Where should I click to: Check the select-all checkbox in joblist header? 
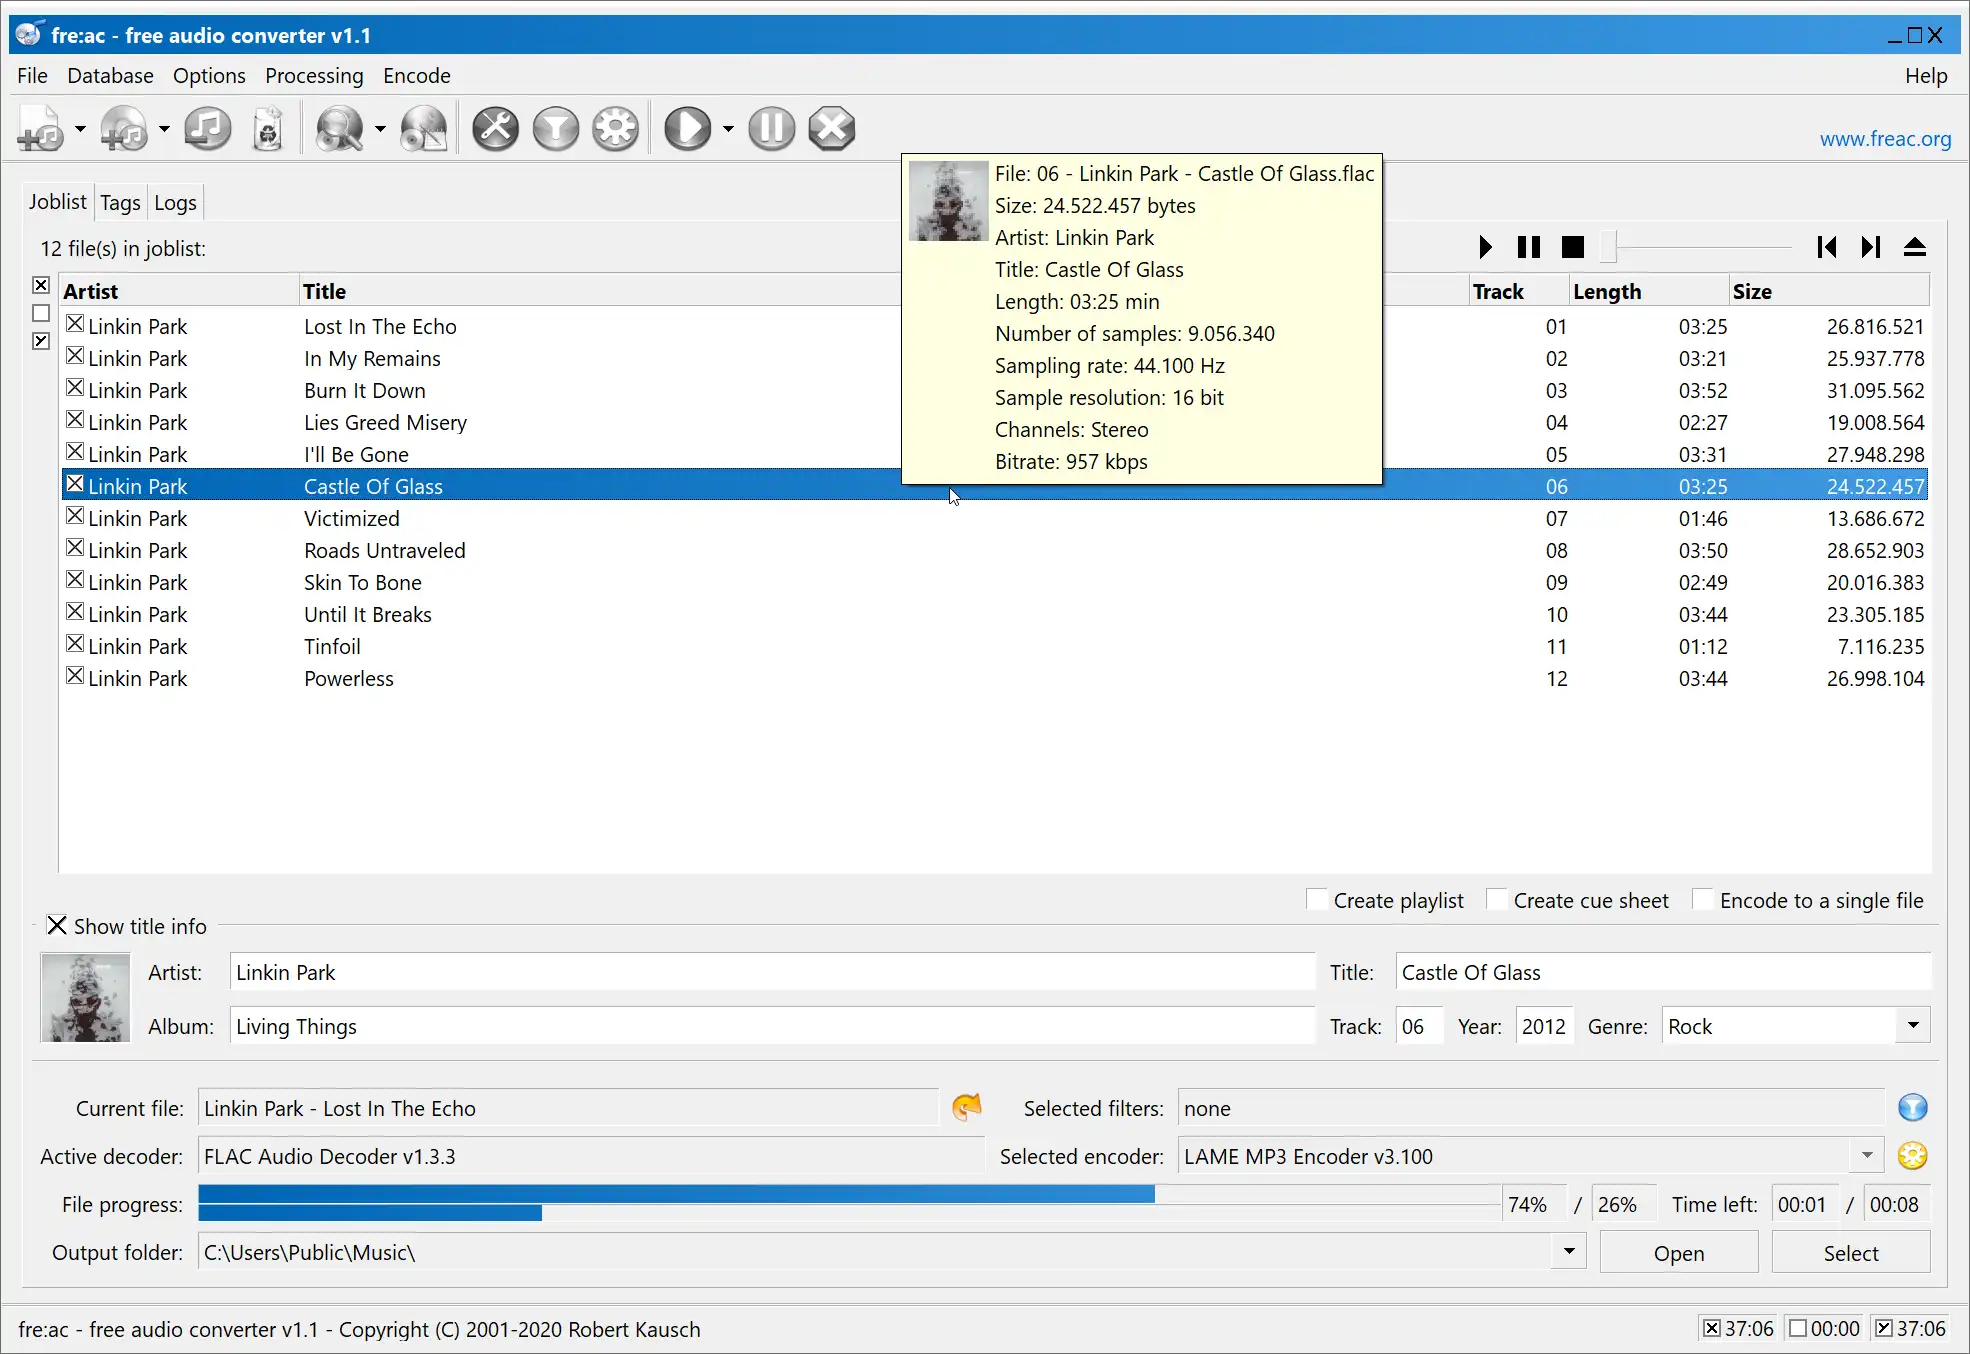(40, 286)
